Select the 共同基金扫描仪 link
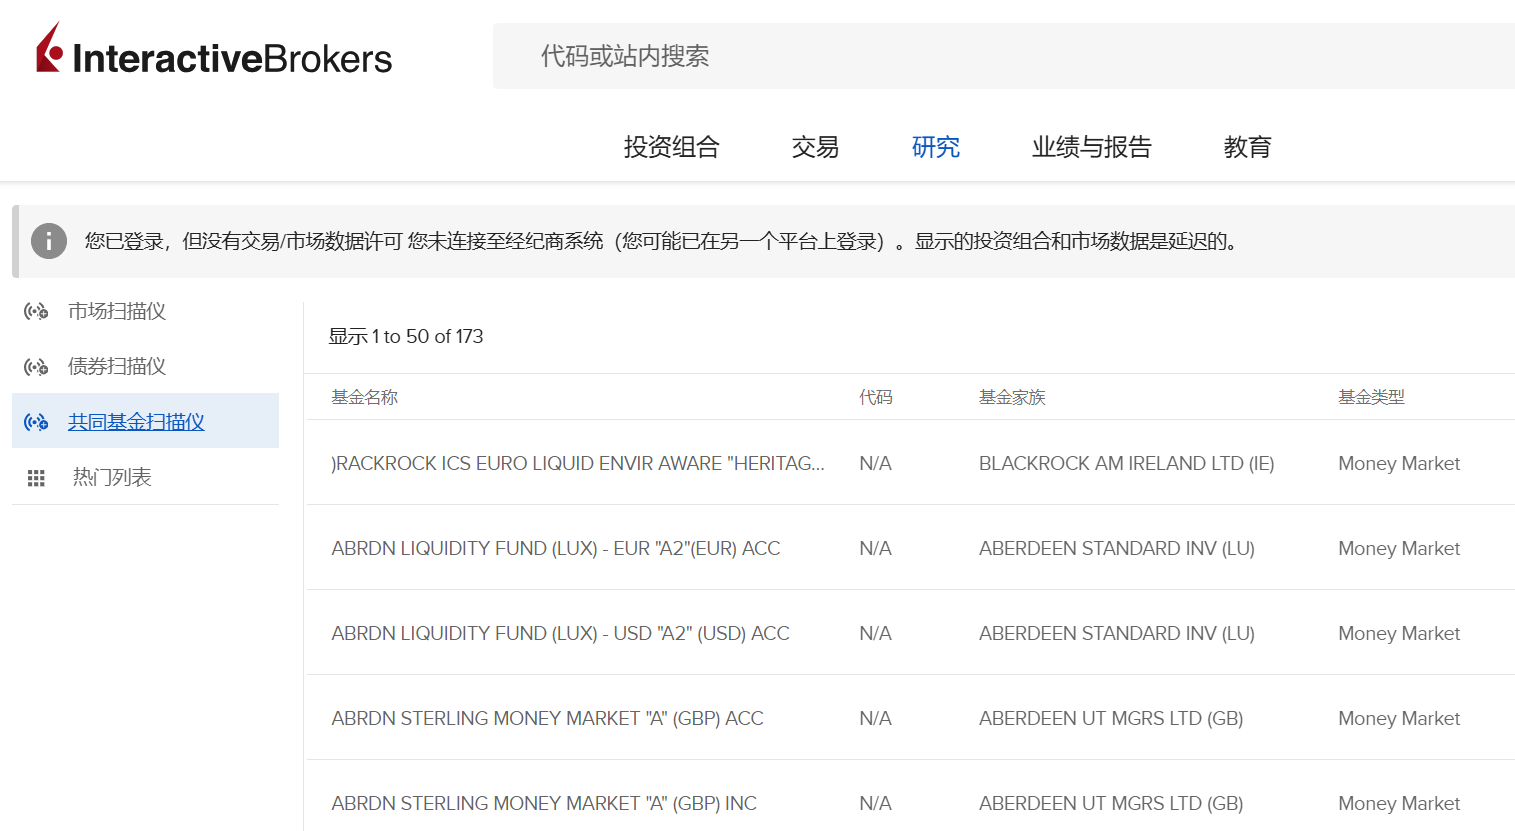 coord(136,422)
